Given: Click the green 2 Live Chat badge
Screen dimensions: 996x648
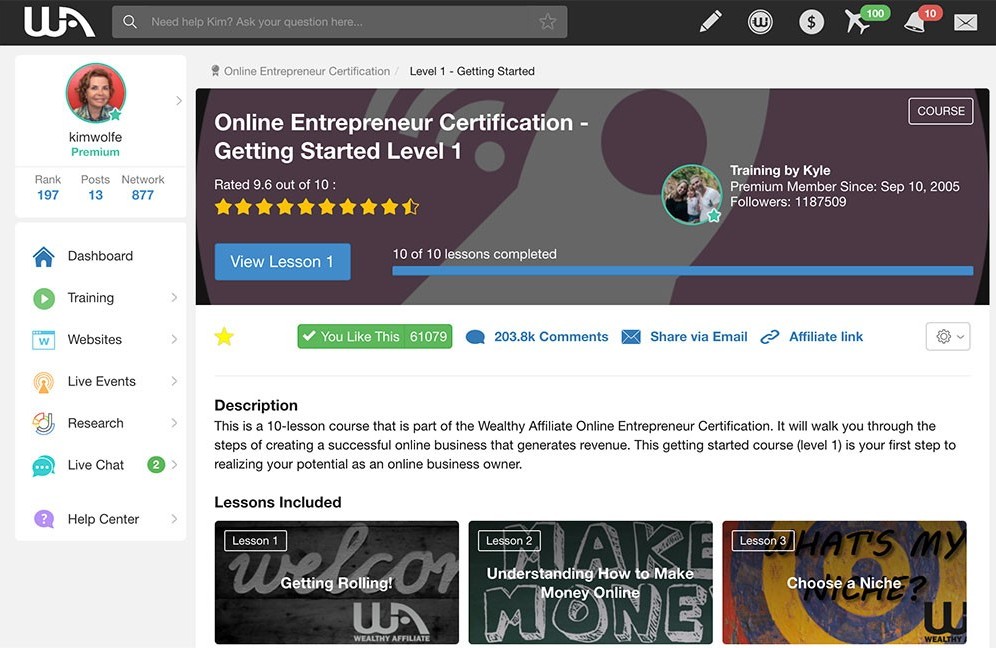Looking at the screenshot, I should (156, 465).
